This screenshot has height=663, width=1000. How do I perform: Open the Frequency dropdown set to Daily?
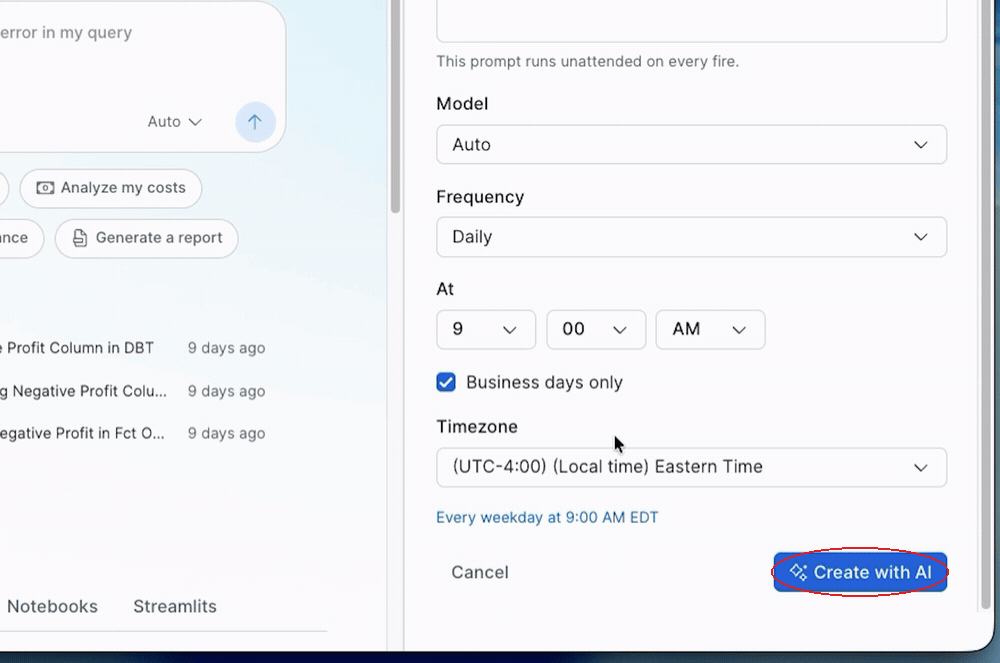click(691, 237)
